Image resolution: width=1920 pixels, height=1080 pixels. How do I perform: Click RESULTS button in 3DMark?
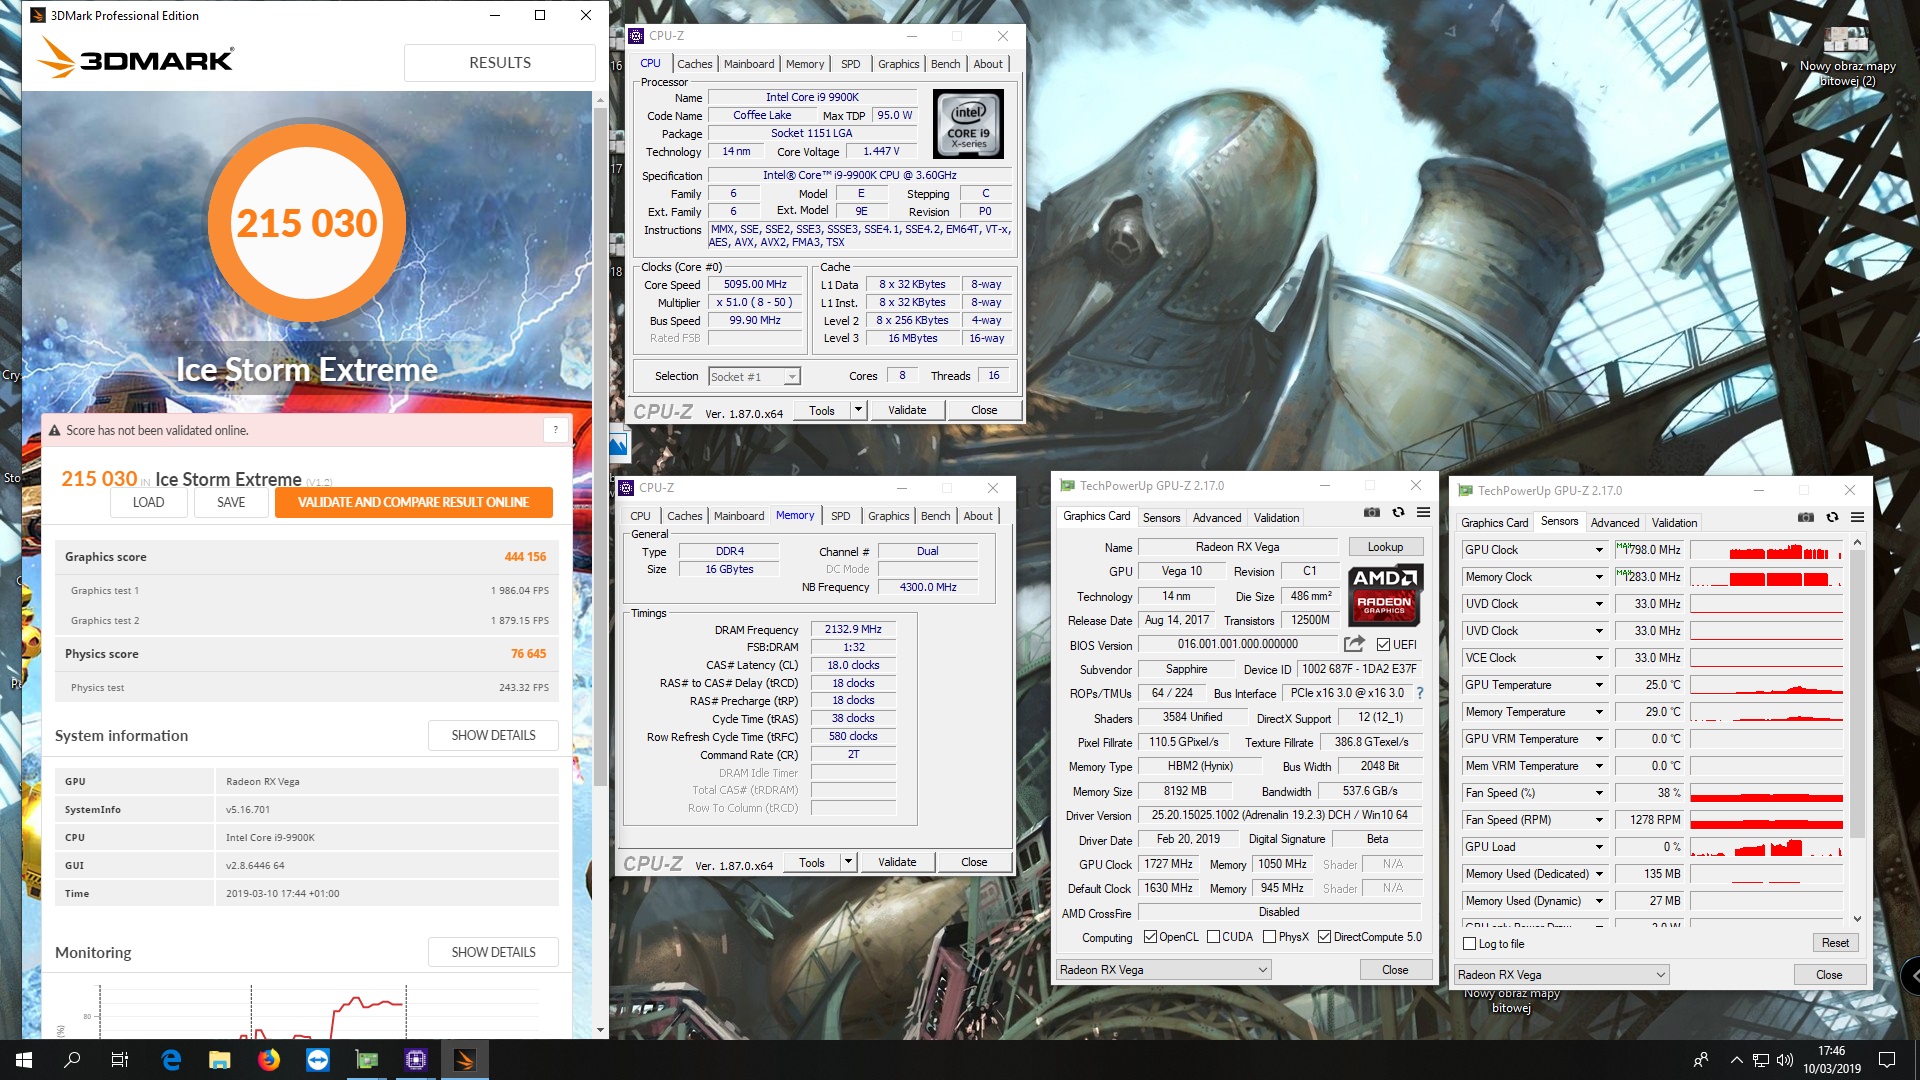pyautogui.click(x=500, y=62)
